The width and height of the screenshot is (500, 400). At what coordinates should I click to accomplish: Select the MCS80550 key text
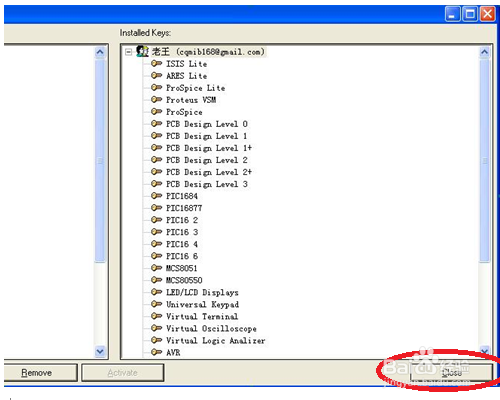(x=184, y=280)
